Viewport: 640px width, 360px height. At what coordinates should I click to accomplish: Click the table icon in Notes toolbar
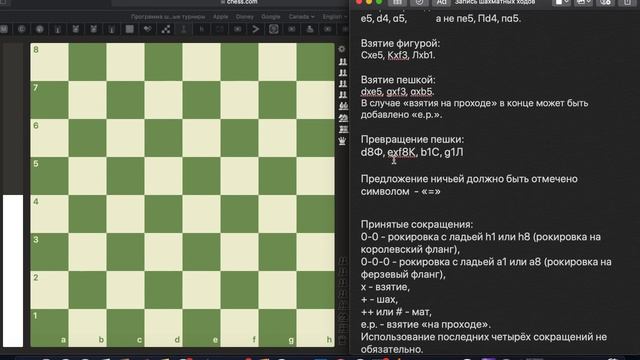pyautogui.click(x=397, y=2)
